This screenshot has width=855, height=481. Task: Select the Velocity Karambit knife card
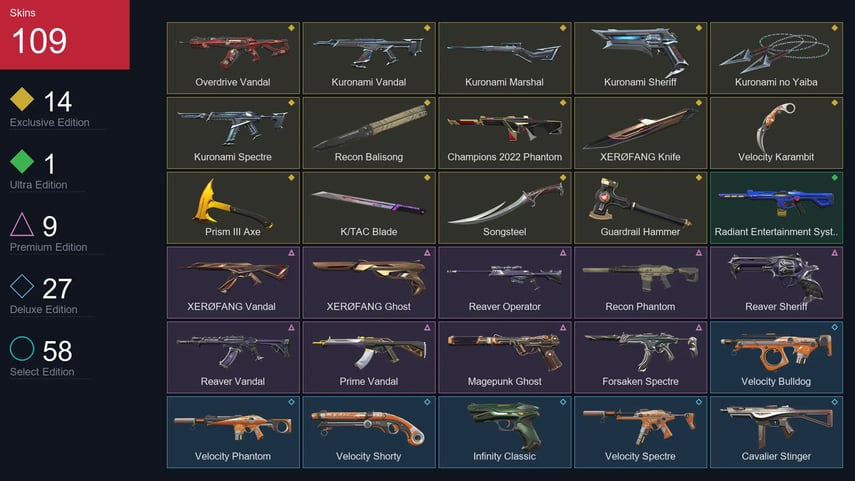click(776, 133)
